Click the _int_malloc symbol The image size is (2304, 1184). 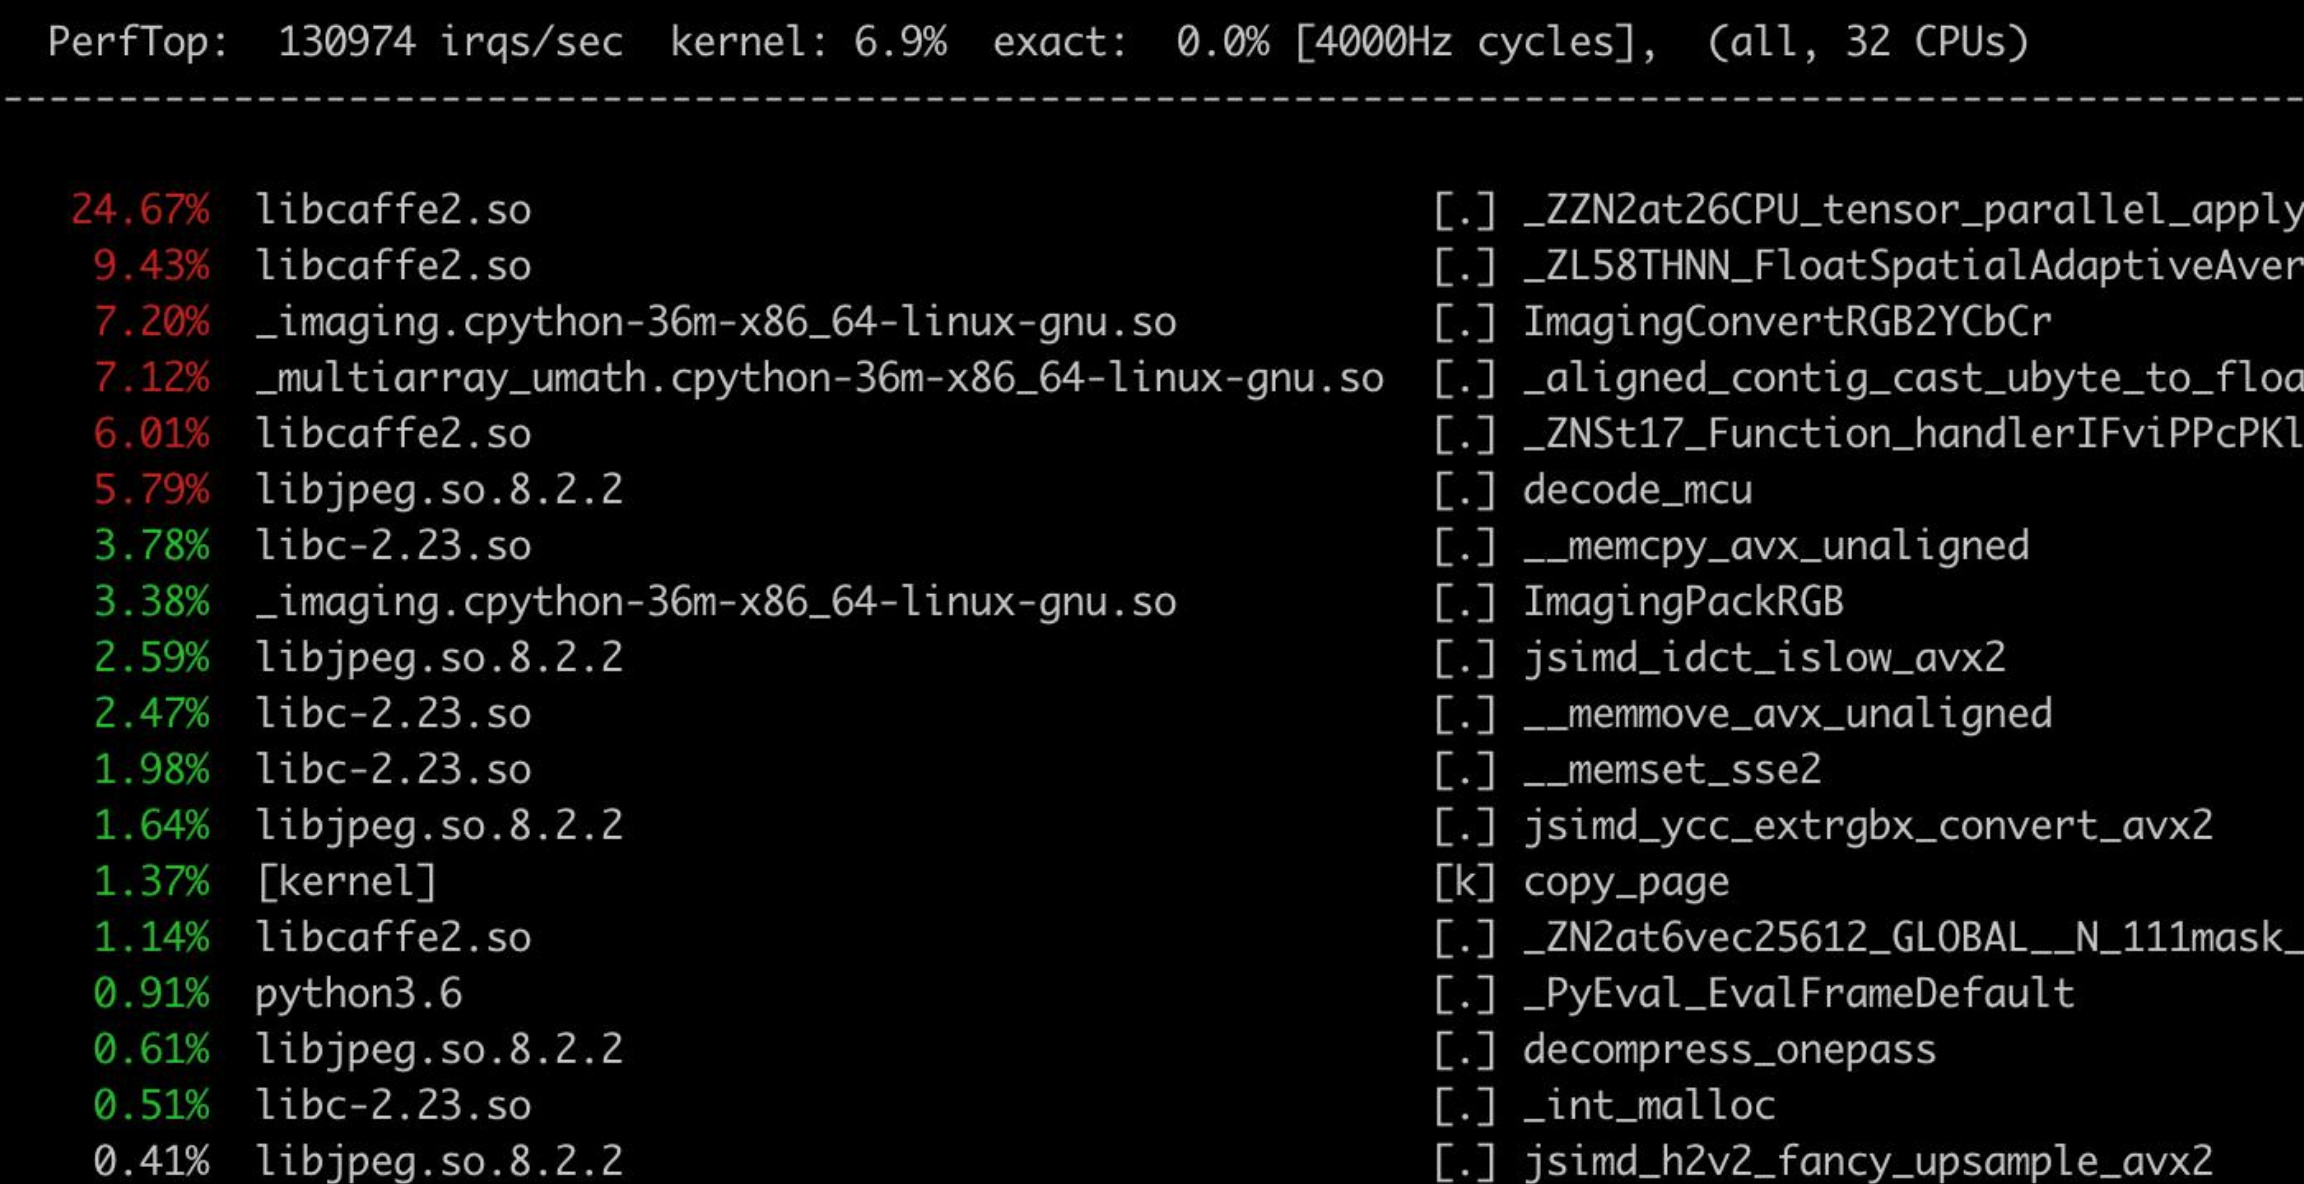(x=1649, y=1106)
